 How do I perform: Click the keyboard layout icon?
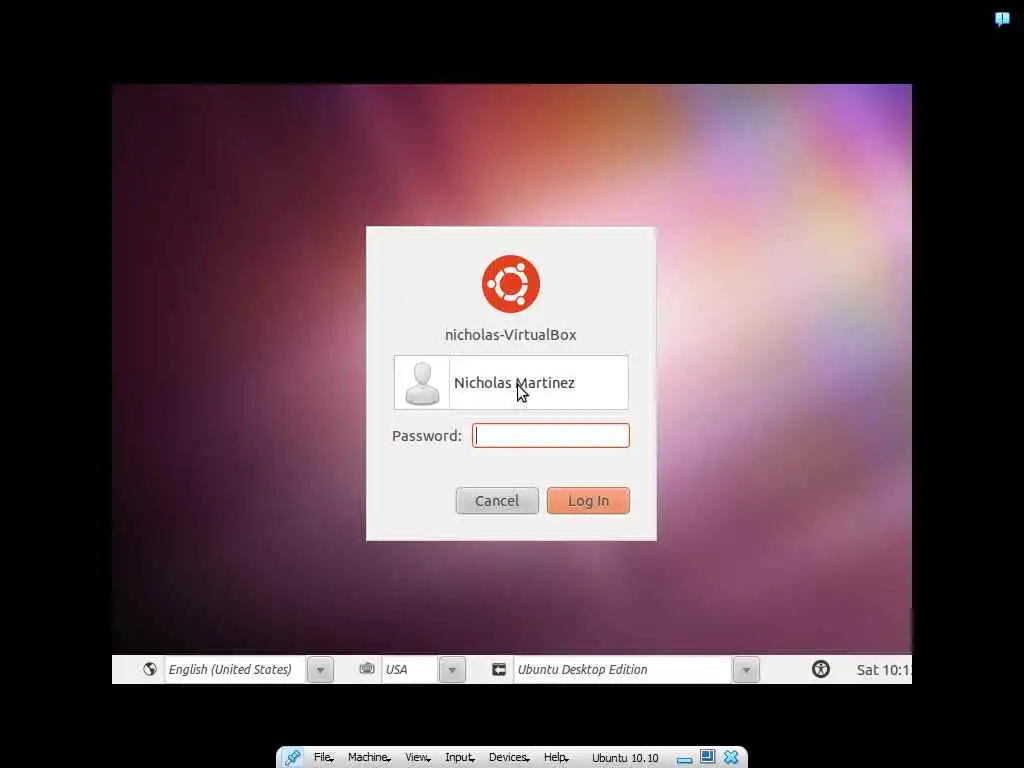pyautogui.click(x=367, y=668)
